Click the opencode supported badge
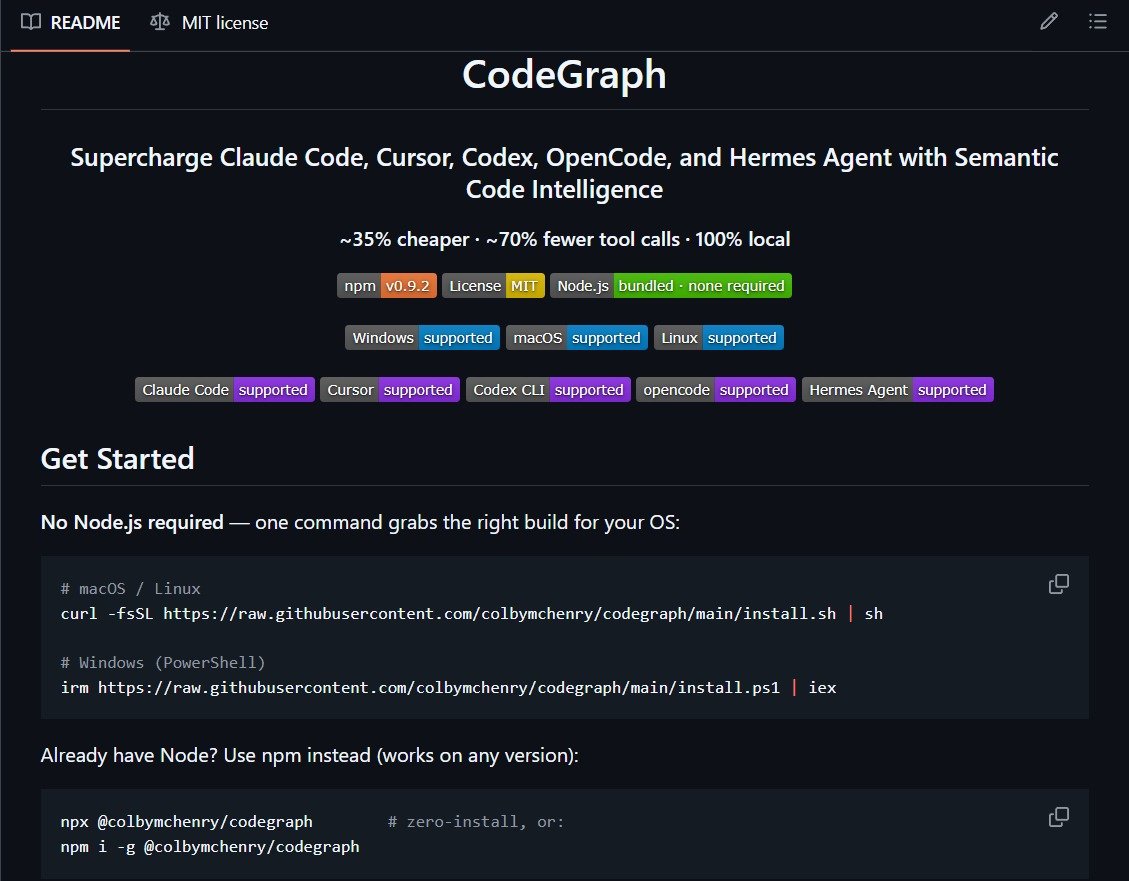Screen dimensions: 1129x881 click(716, 389)
